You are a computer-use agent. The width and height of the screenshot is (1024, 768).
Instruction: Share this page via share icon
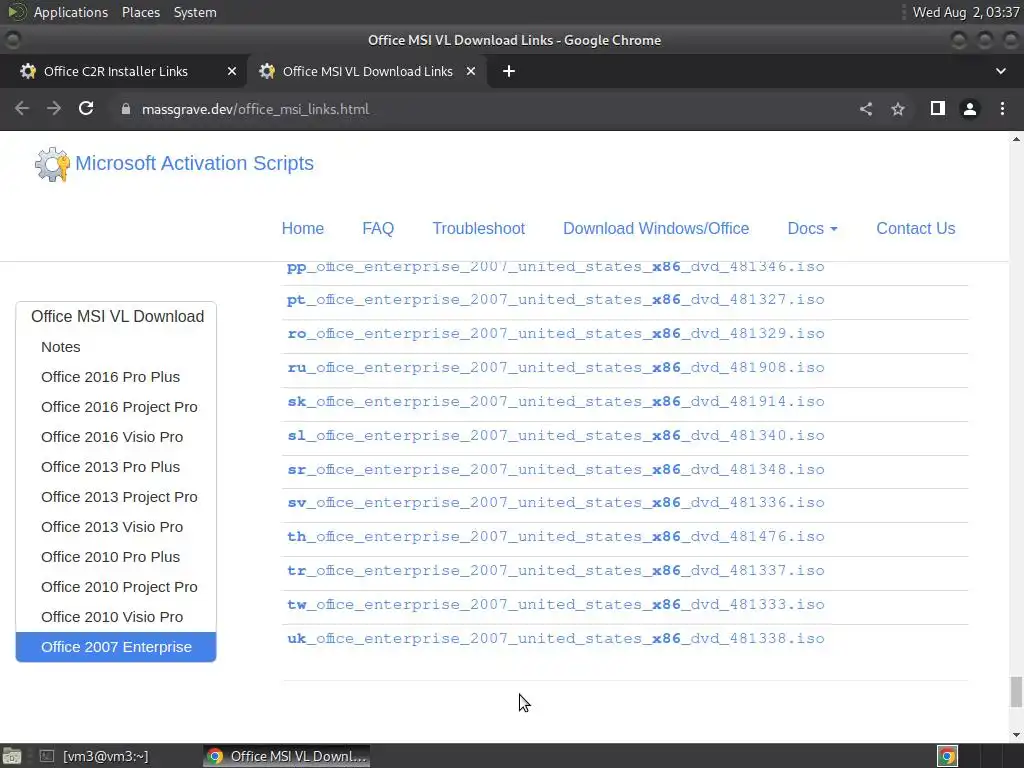tap(866, 109)
